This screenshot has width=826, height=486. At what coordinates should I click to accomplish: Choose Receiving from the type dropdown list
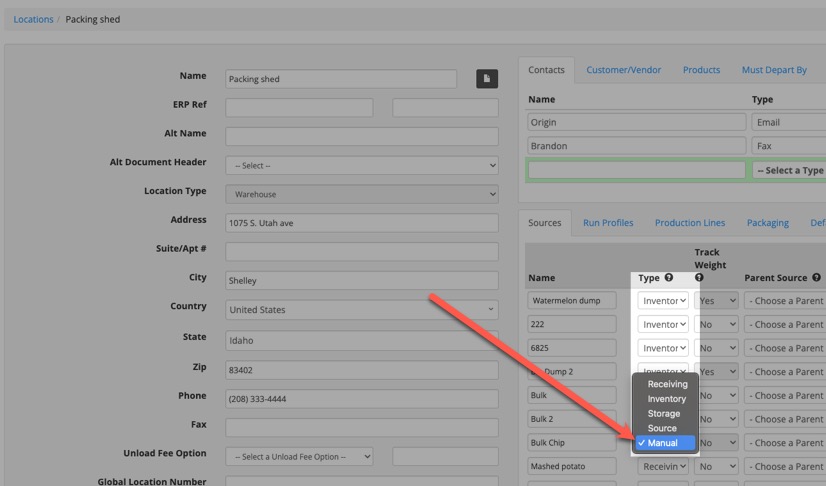tap(667, 384)
